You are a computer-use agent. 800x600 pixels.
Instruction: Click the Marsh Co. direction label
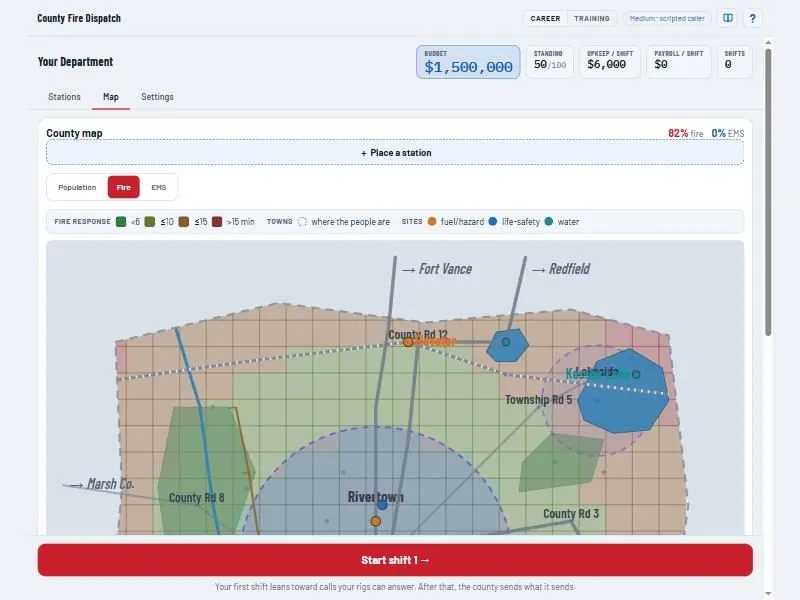[102, 484]
